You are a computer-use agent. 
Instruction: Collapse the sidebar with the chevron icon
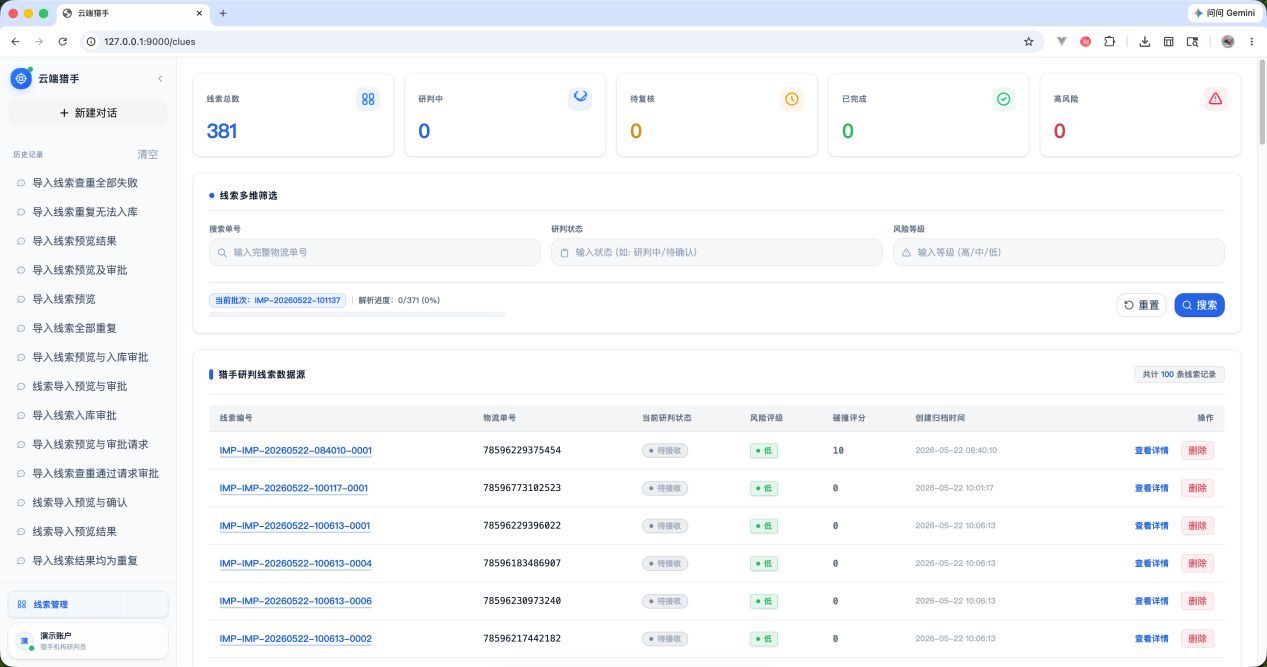160,78
